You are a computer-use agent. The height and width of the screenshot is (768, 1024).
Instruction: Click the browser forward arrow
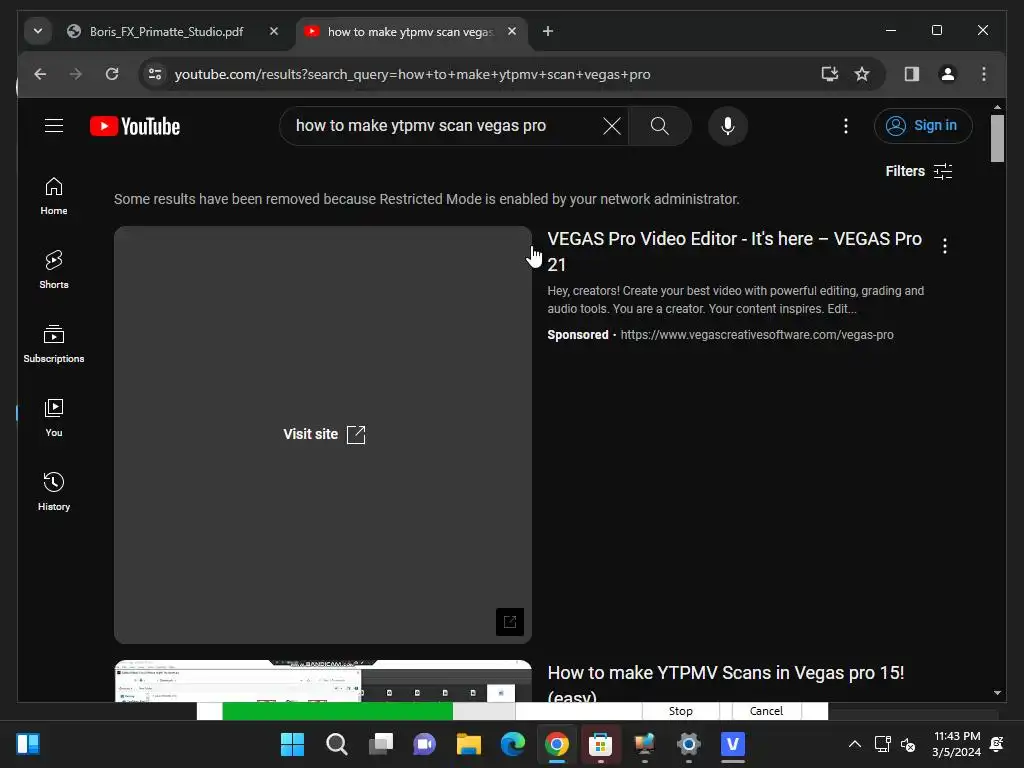(x=76, y=74)
